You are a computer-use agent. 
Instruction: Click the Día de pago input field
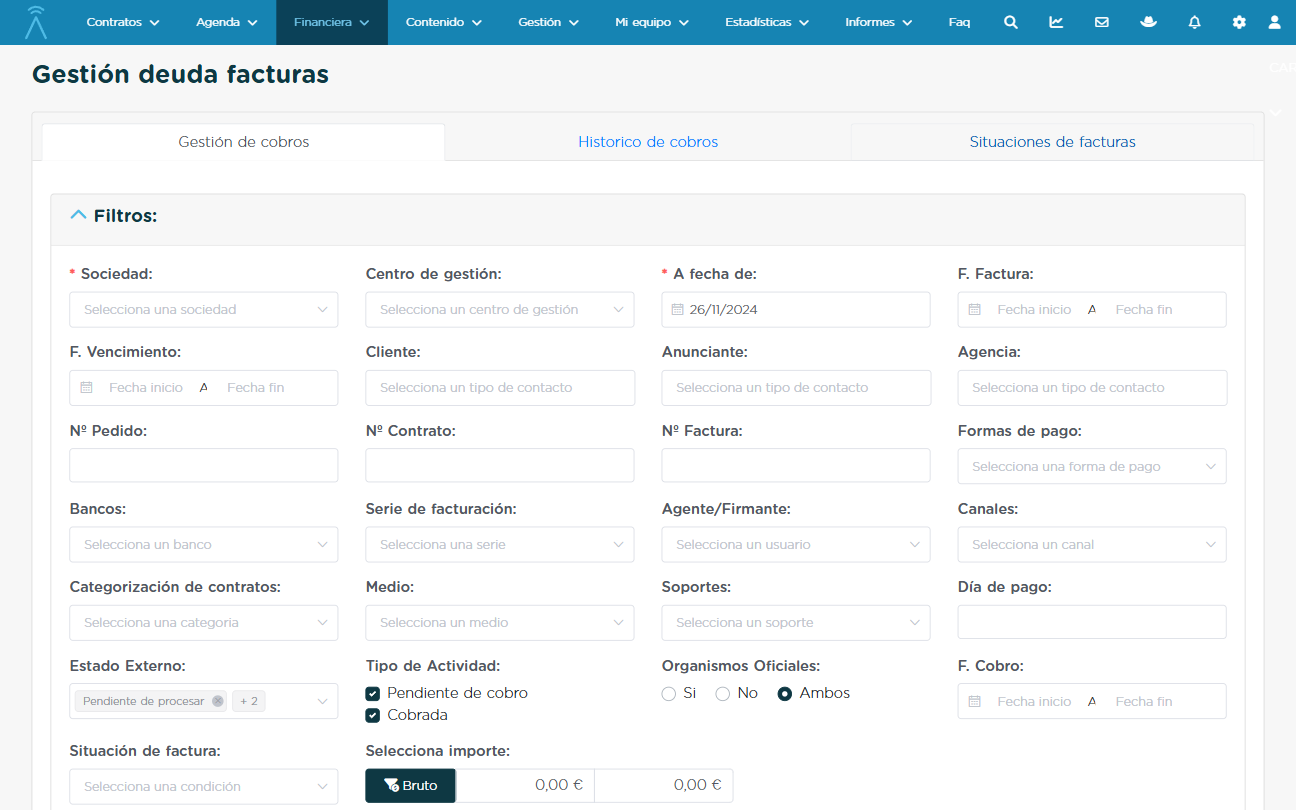[x=1092, y=623]
